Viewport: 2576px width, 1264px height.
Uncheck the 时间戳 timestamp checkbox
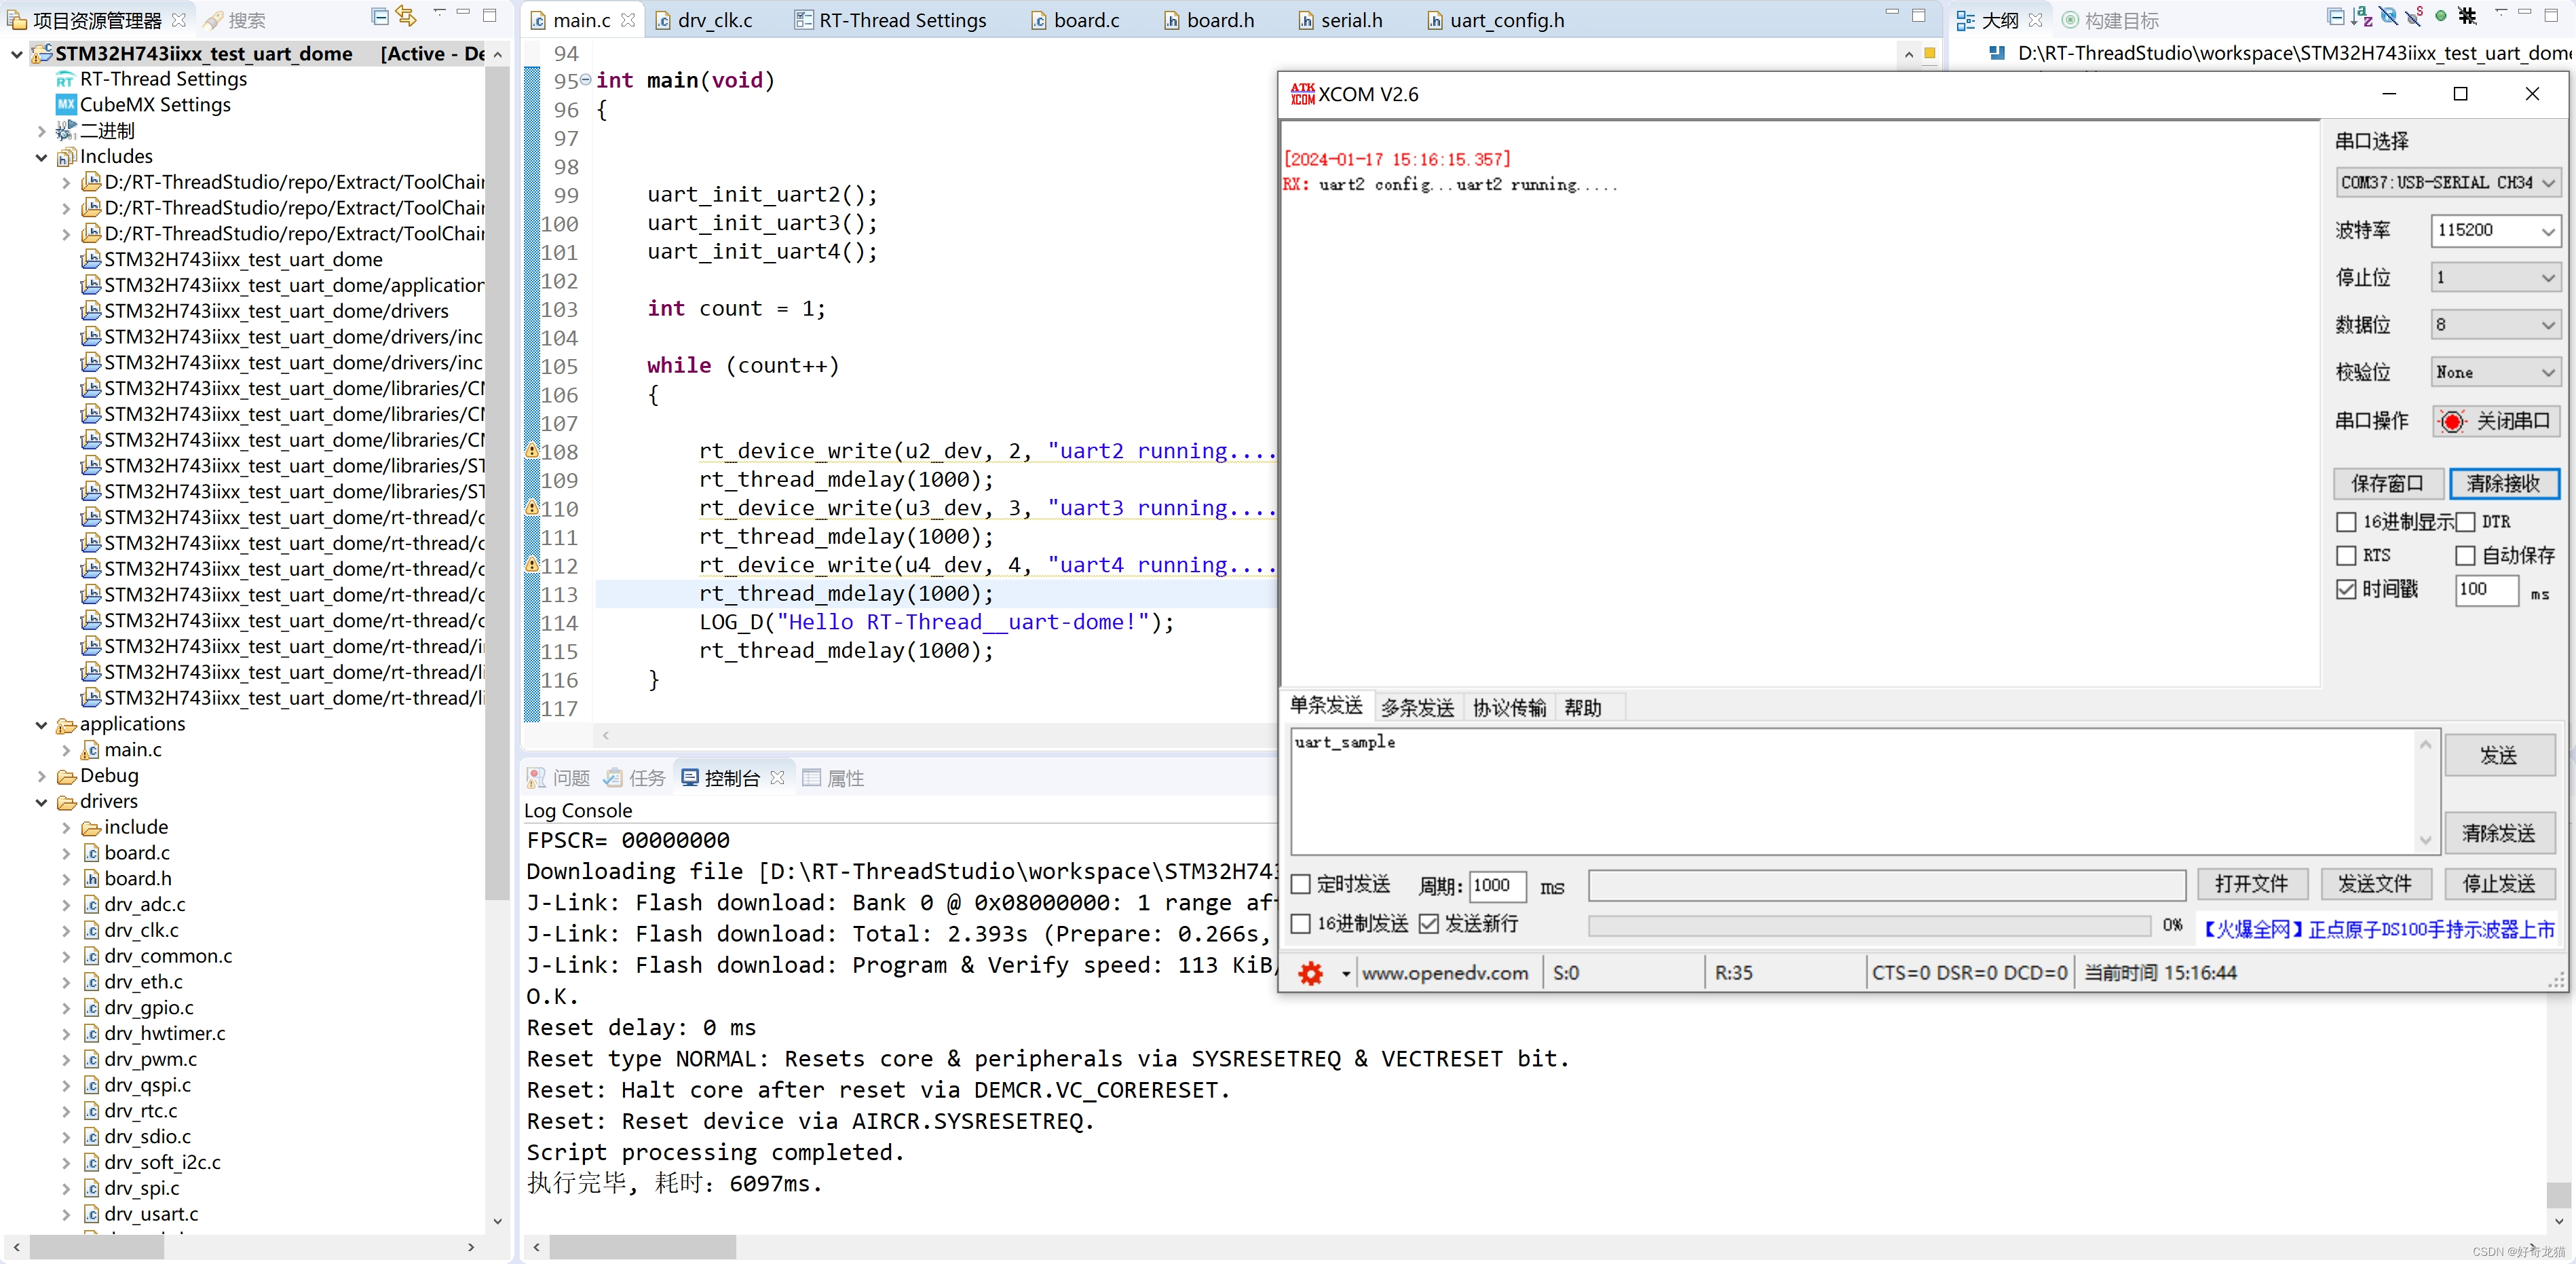(2346, 589)
